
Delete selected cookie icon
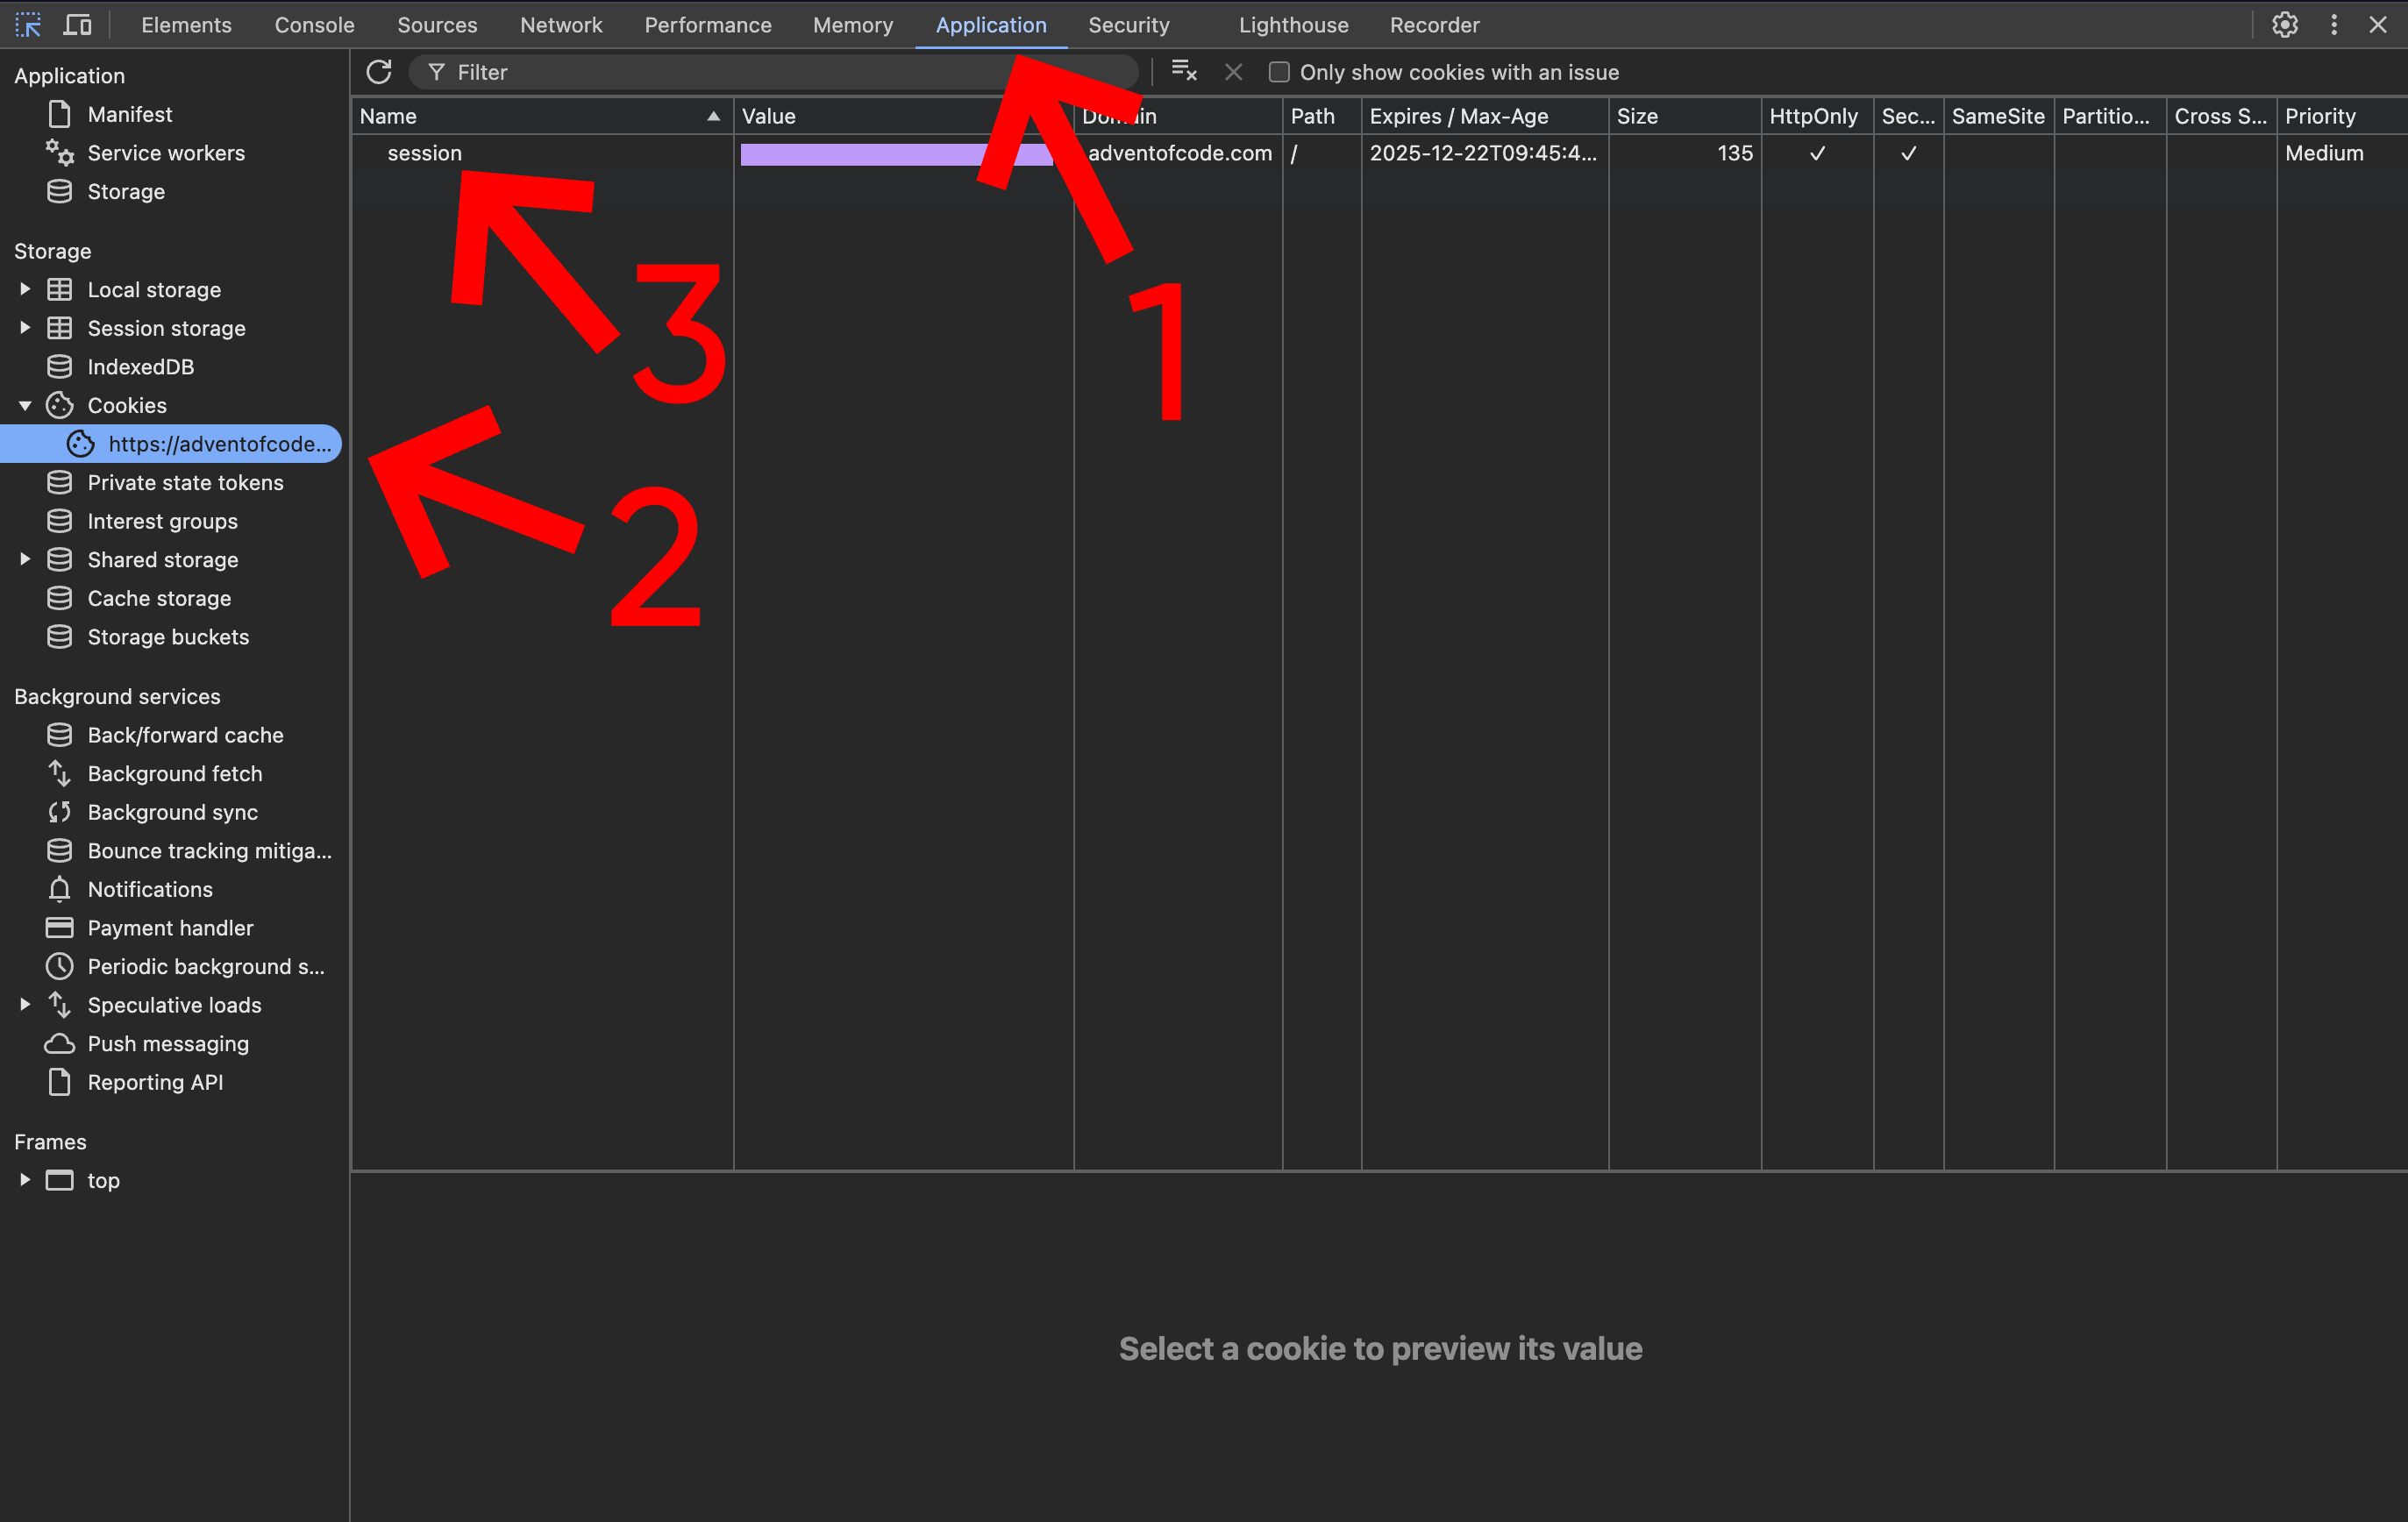pos(1234,72)
